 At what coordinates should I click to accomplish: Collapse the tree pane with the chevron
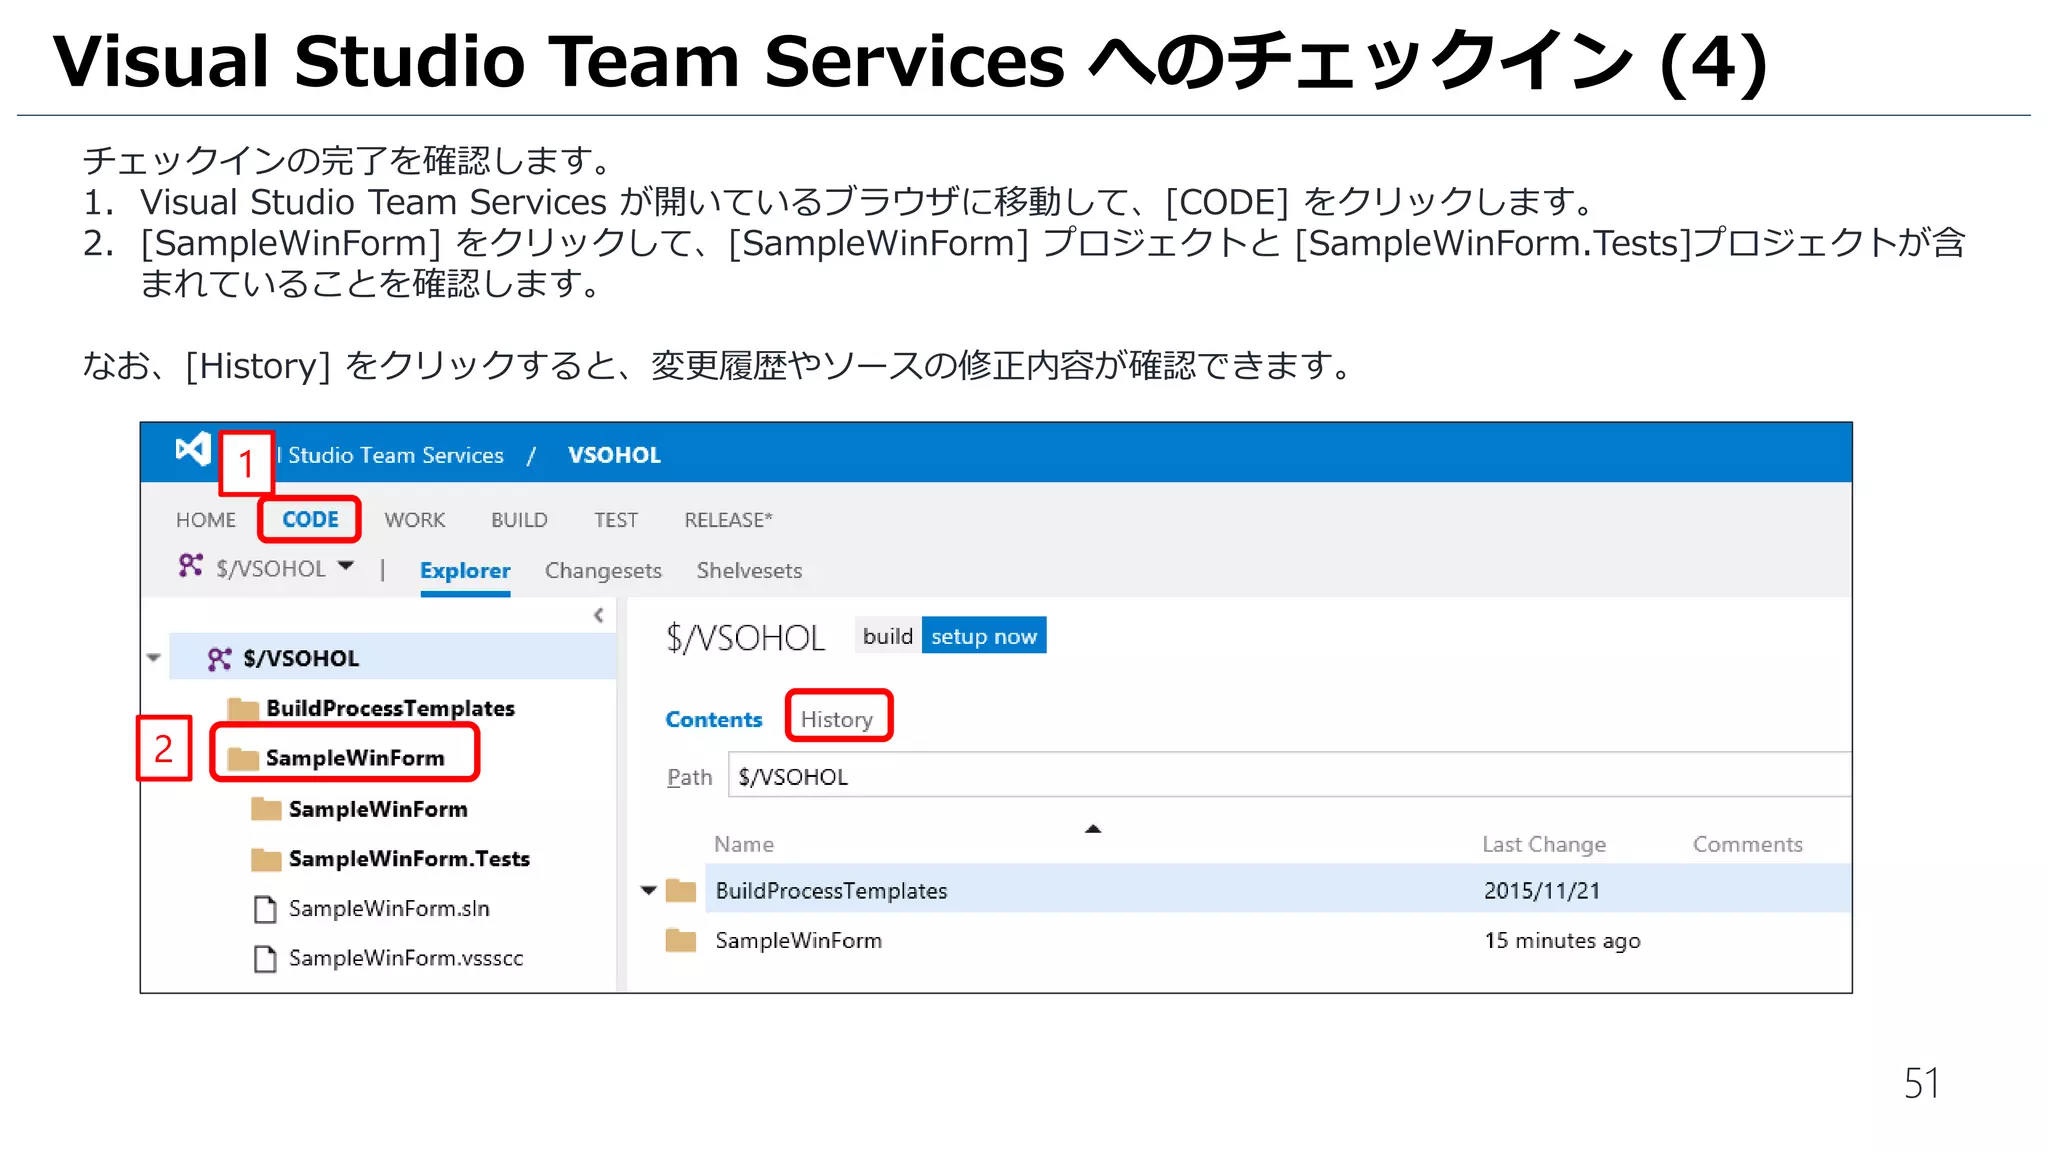pos(598,615)
